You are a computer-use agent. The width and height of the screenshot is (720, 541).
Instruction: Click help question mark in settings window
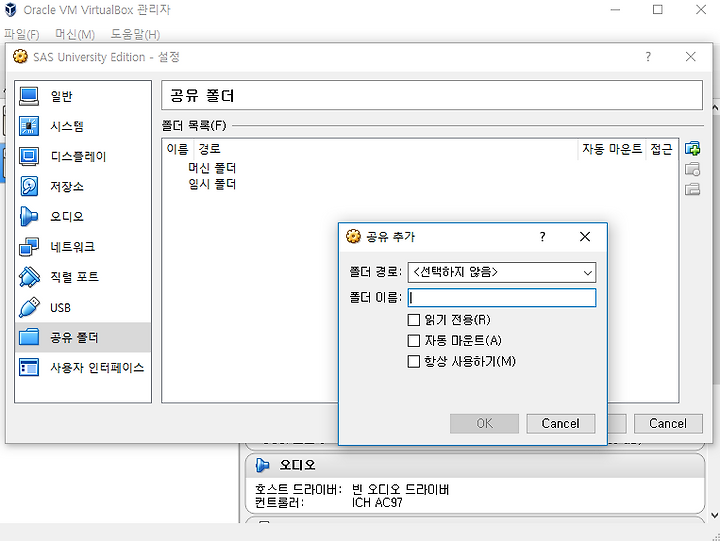648,56
